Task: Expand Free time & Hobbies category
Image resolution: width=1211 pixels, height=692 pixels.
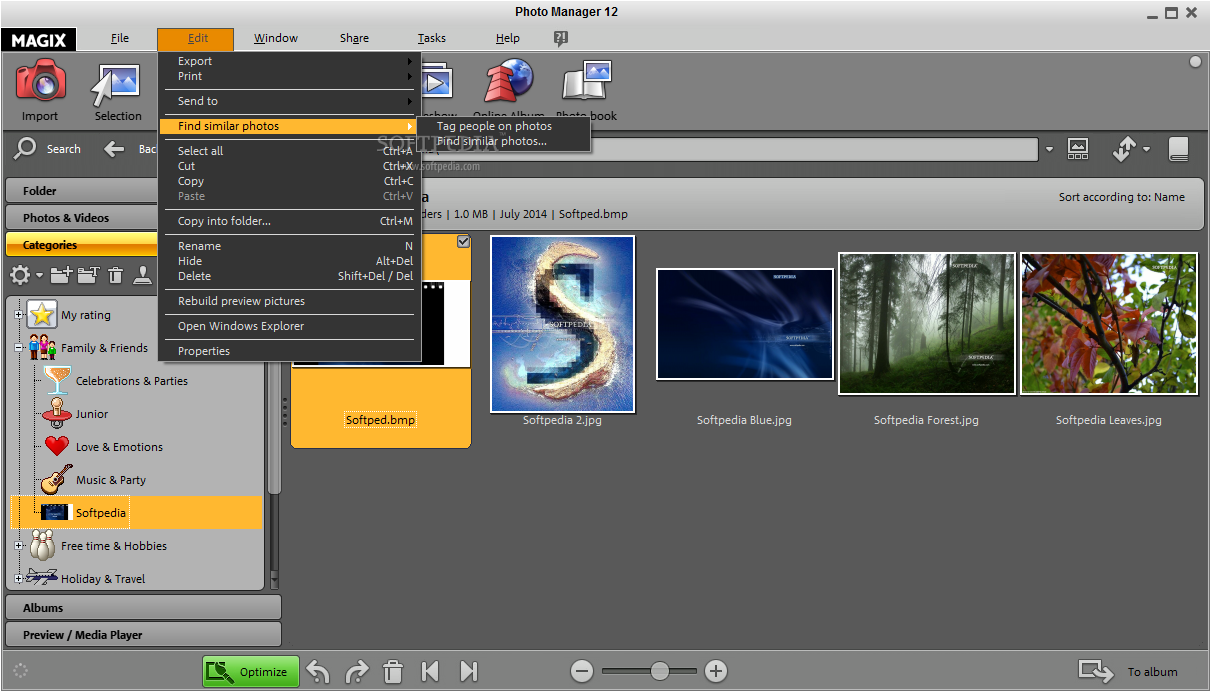Action: coord(18,546)
